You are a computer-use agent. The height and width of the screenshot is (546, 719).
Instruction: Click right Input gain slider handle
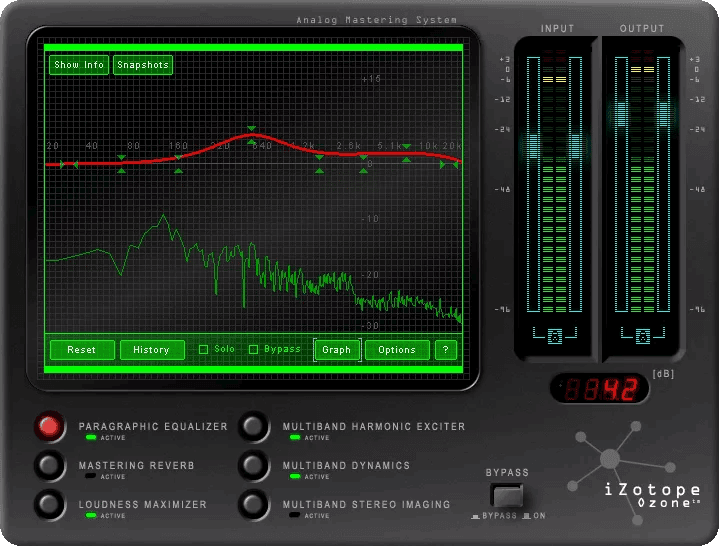(x=575, y=146)
